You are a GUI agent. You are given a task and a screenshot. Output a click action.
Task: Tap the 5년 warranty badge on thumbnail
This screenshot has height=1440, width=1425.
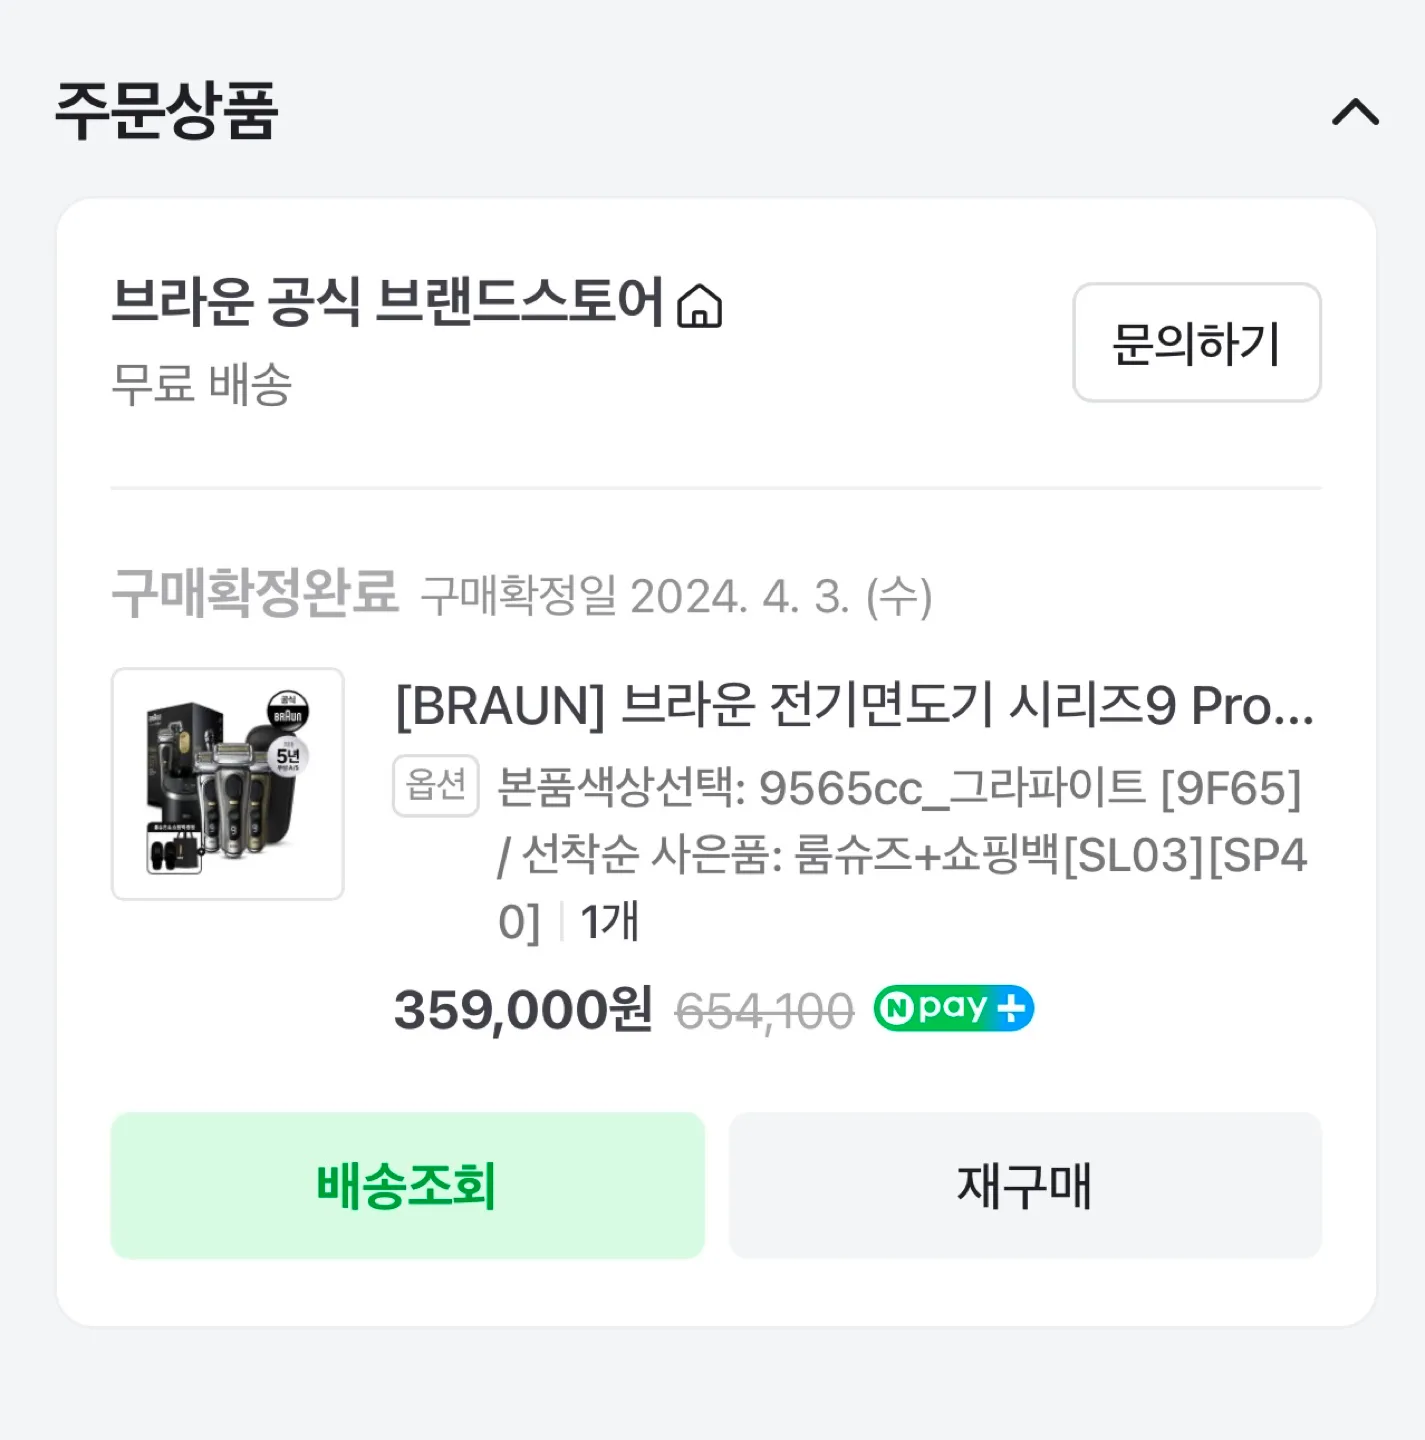[288, 757]
